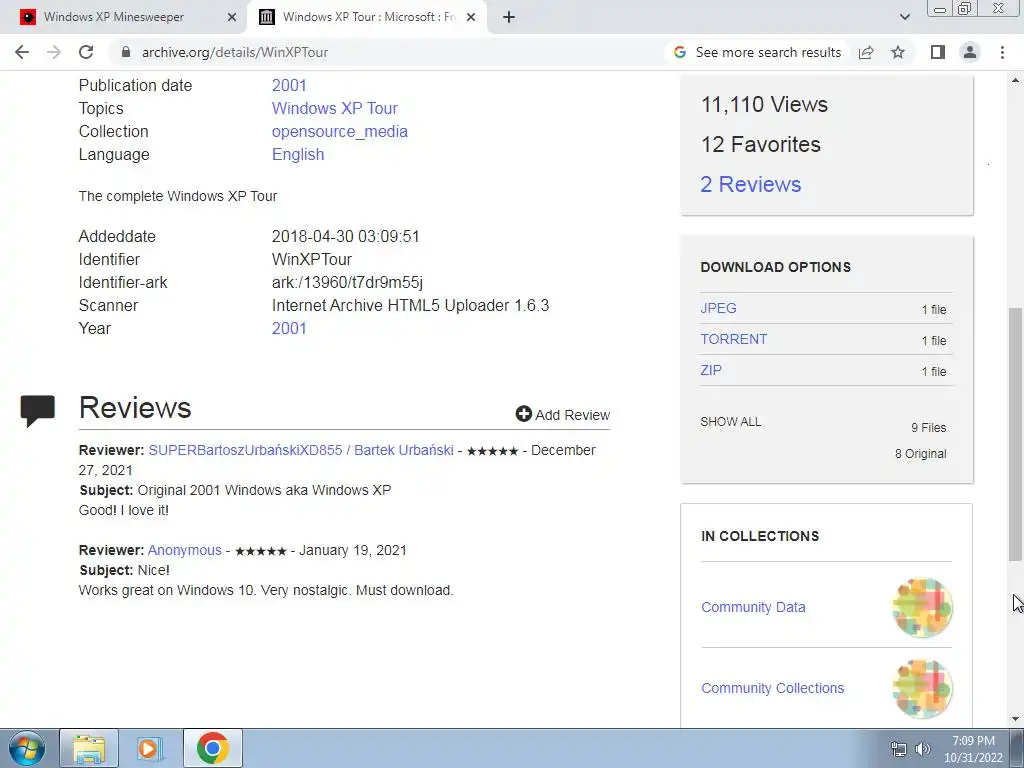Open the Anonymous reviewer link
1024x768 pixels.
(x=185, y=551)
